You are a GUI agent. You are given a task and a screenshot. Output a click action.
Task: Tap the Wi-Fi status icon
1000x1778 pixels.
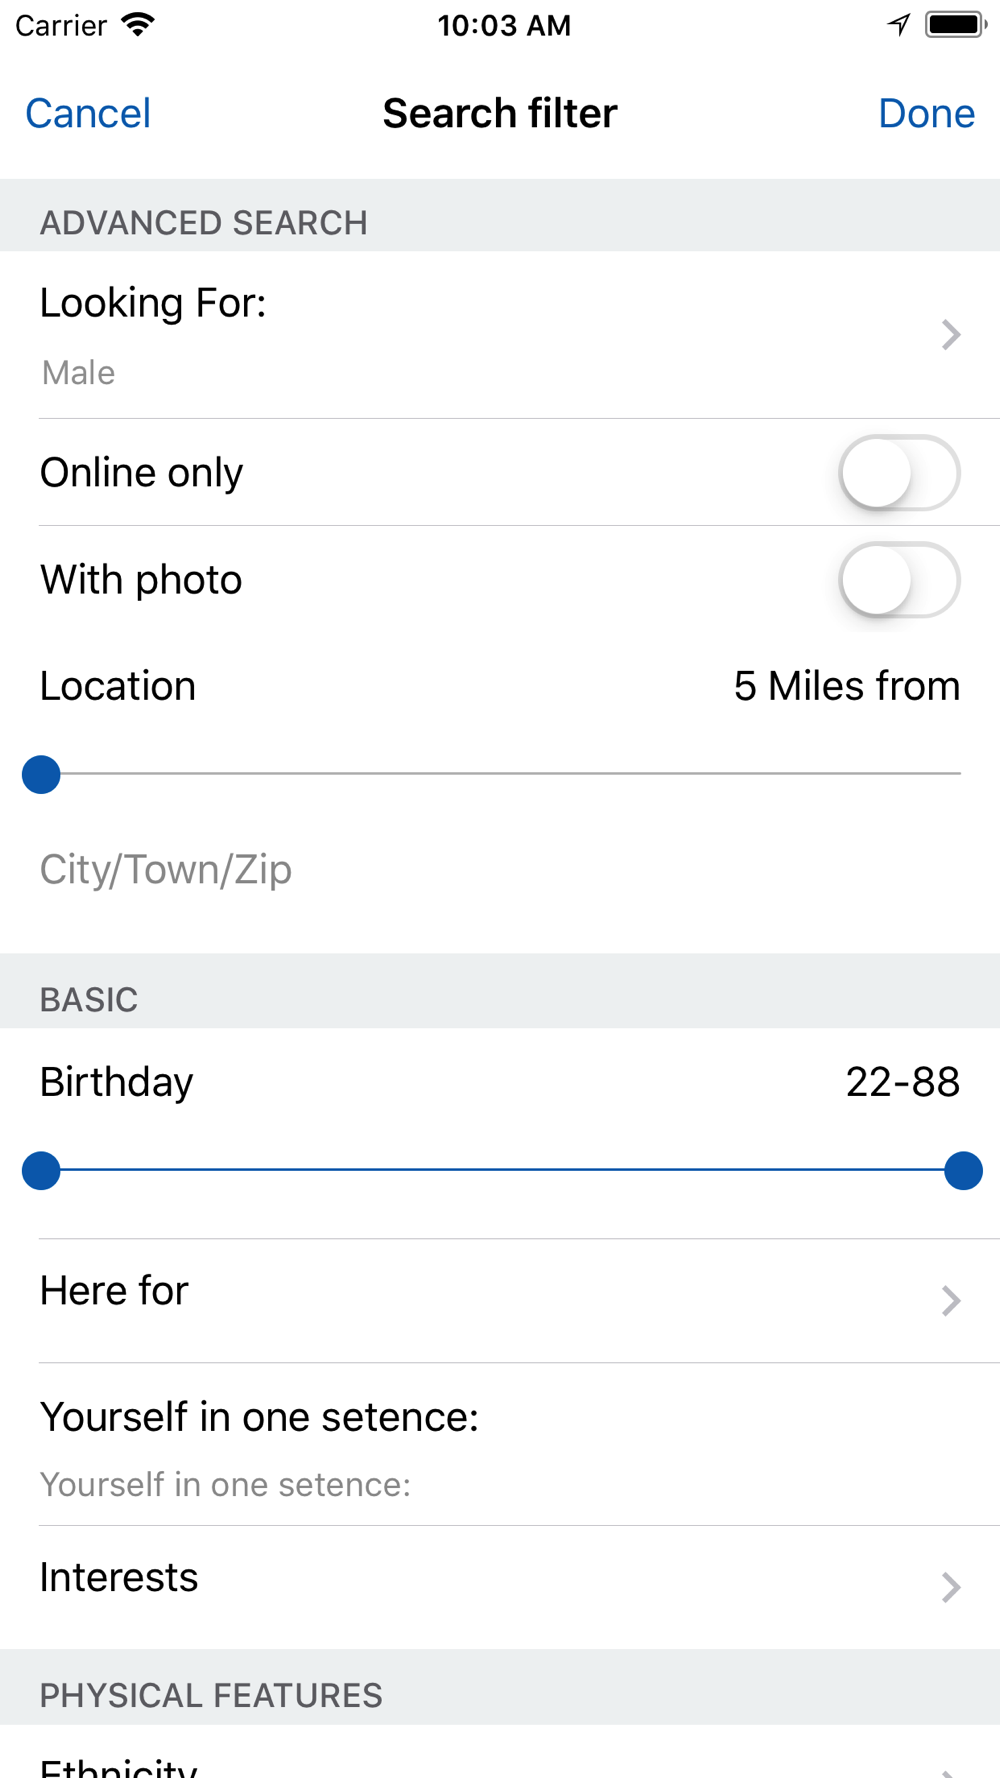click(138, 24)
